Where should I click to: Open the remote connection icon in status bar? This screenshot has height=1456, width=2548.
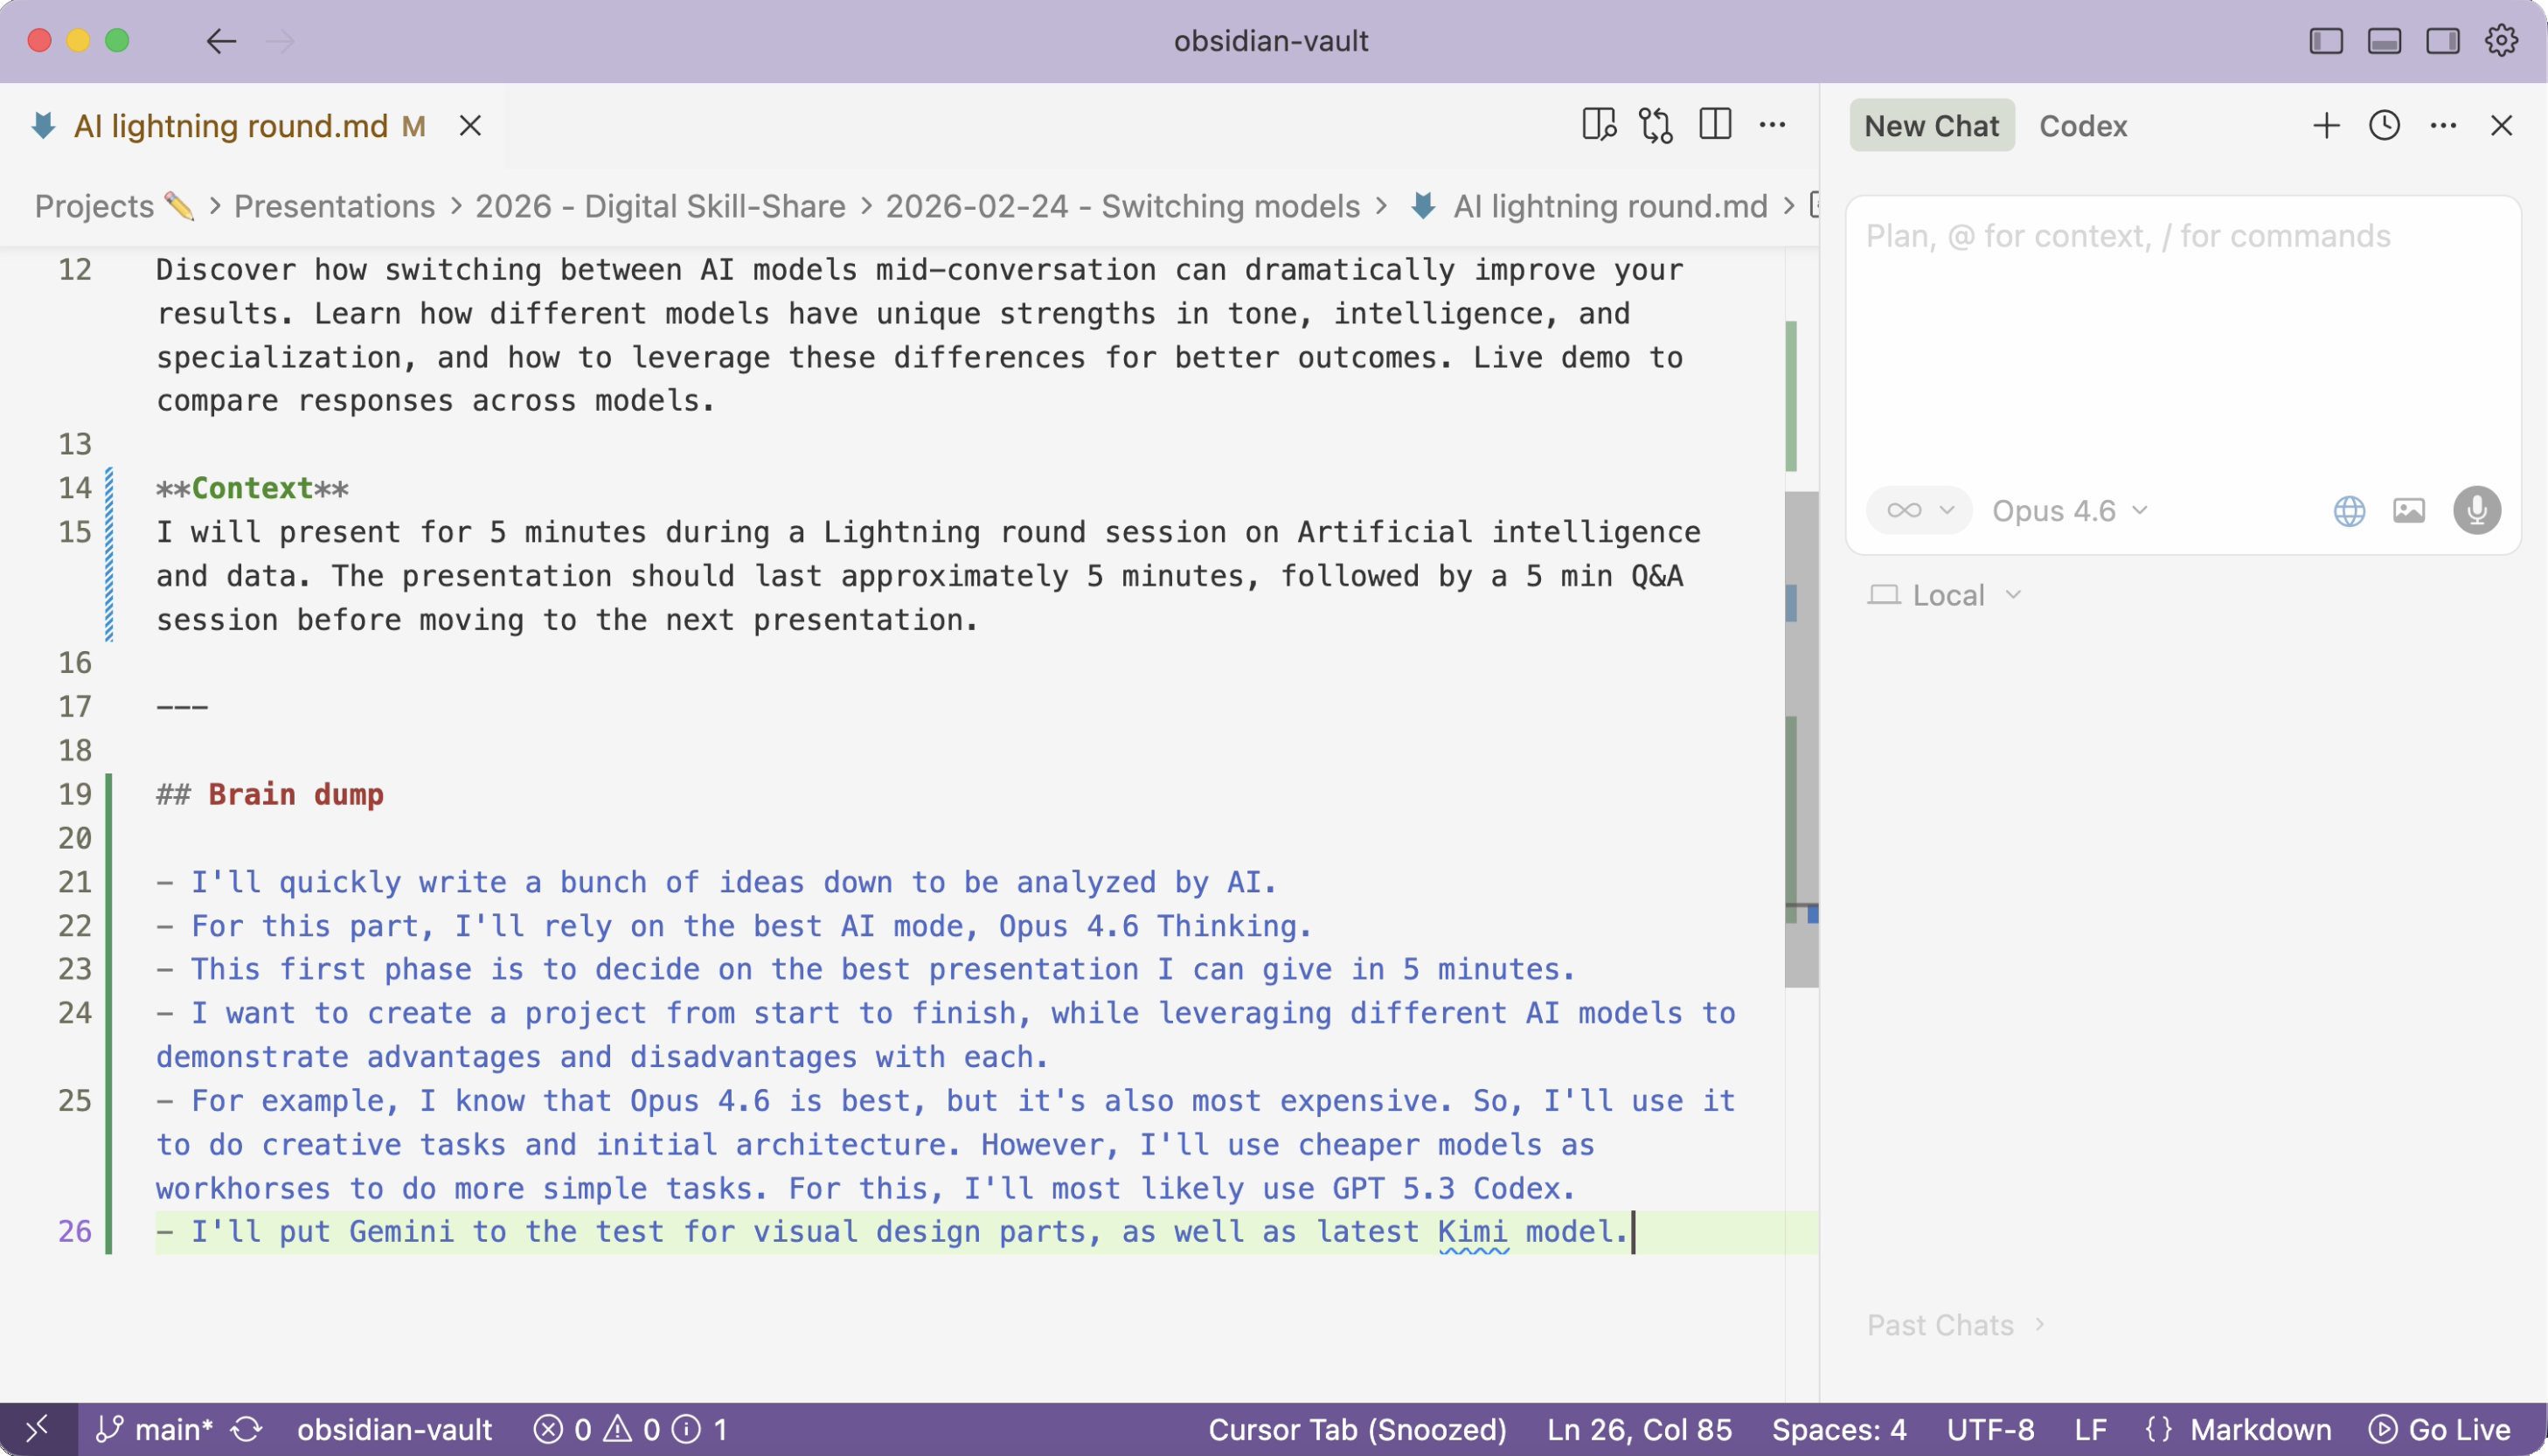click(x=38, y=1428)
